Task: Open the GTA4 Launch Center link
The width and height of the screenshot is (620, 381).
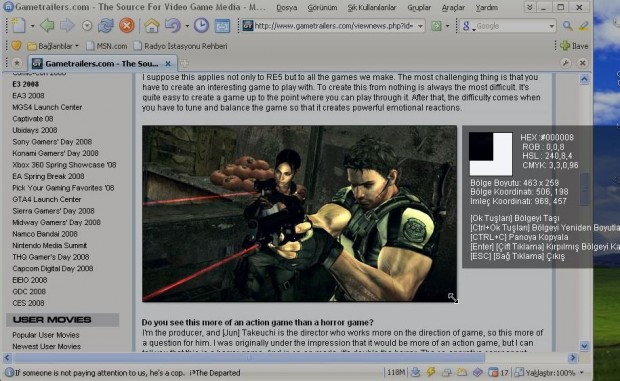Action: click(47, 200)
